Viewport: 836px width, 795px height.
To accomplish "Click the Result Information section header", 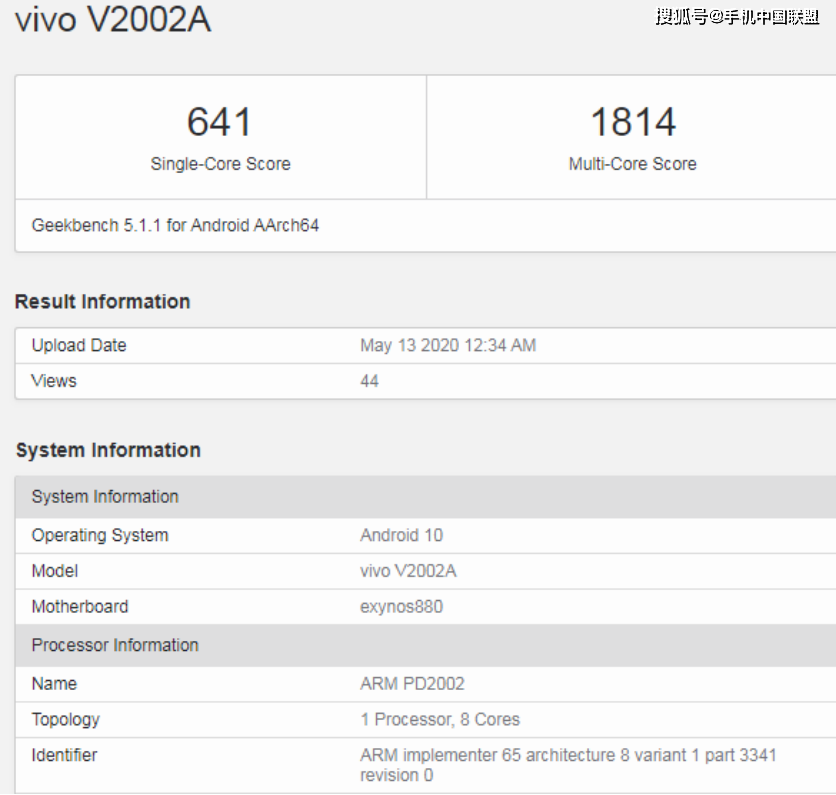I will coord(102,301).
